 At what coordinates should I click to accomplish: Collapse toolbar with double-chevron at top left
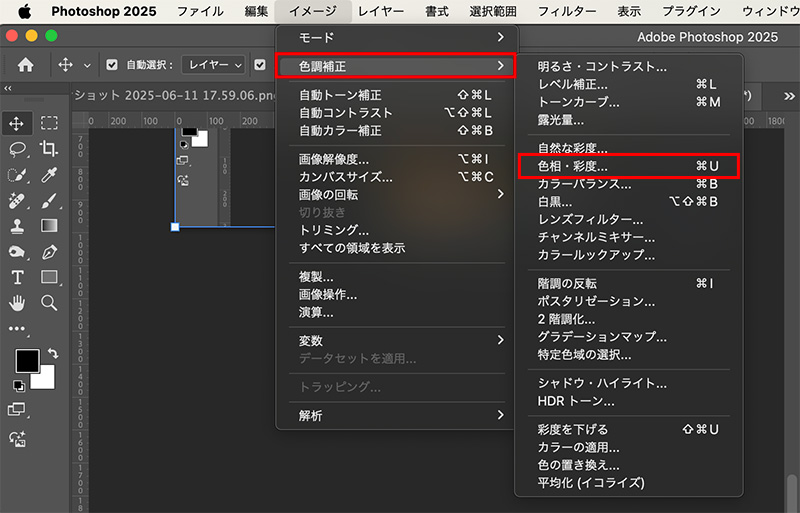point(8,88)
